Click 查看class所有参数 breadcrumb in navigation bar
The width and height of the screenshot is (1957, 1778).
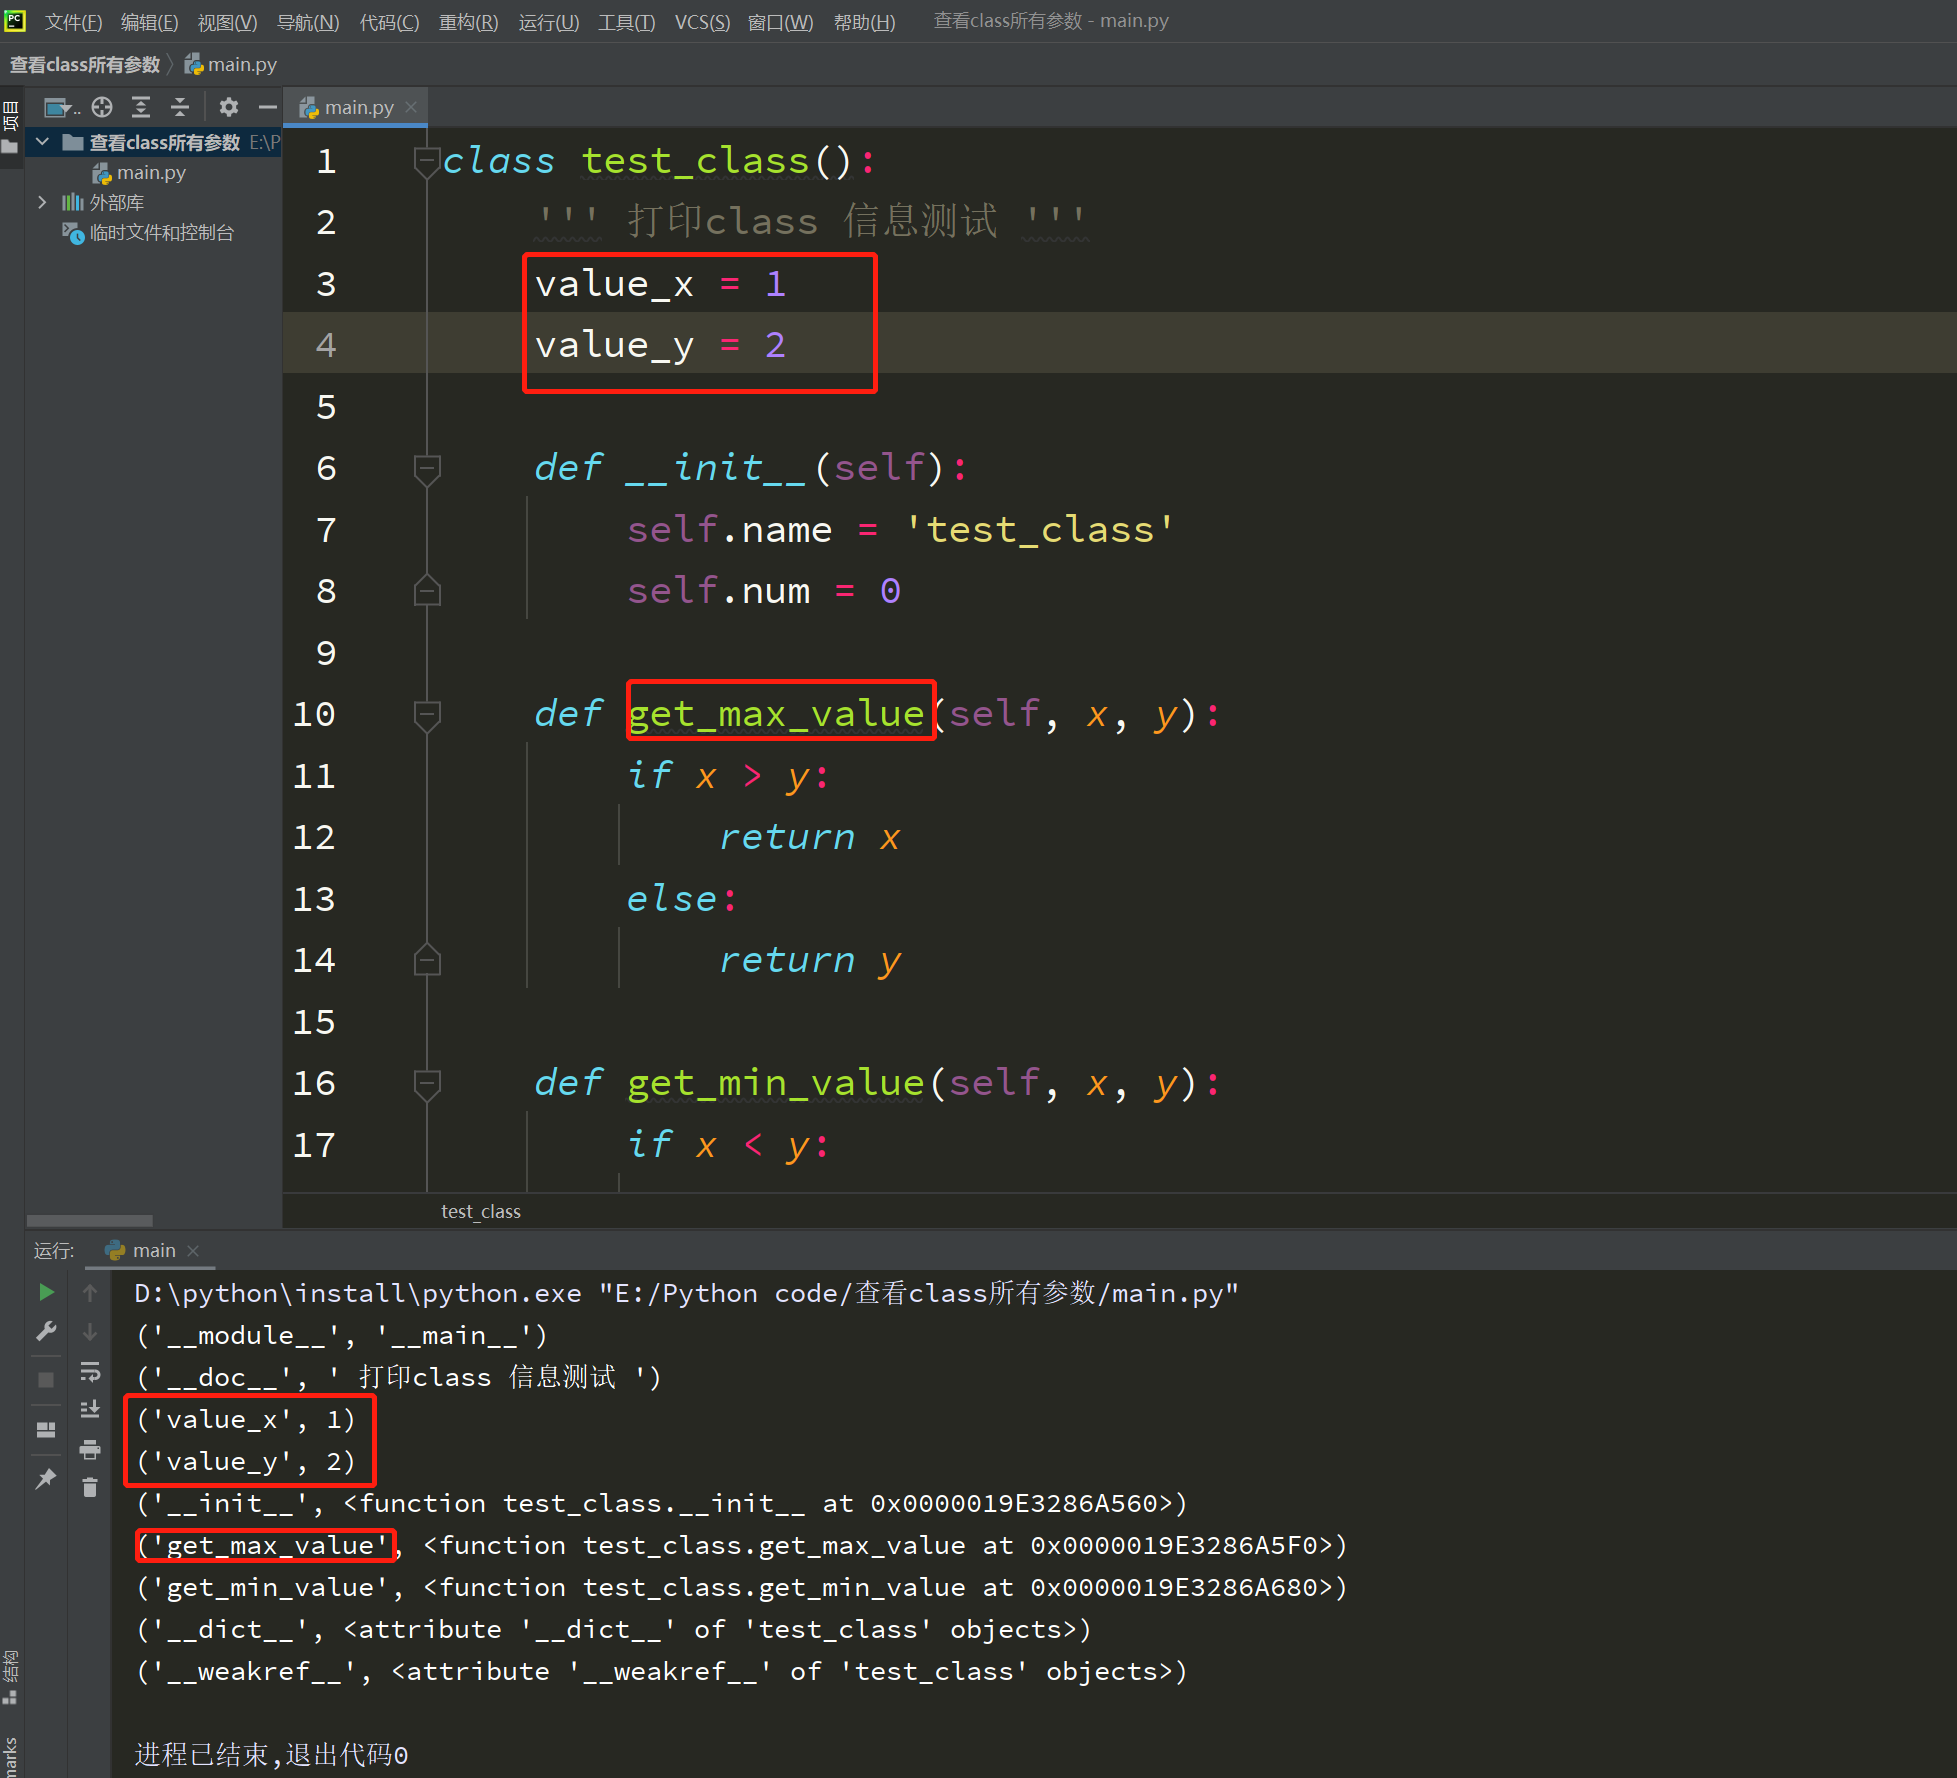click(85, 65)
